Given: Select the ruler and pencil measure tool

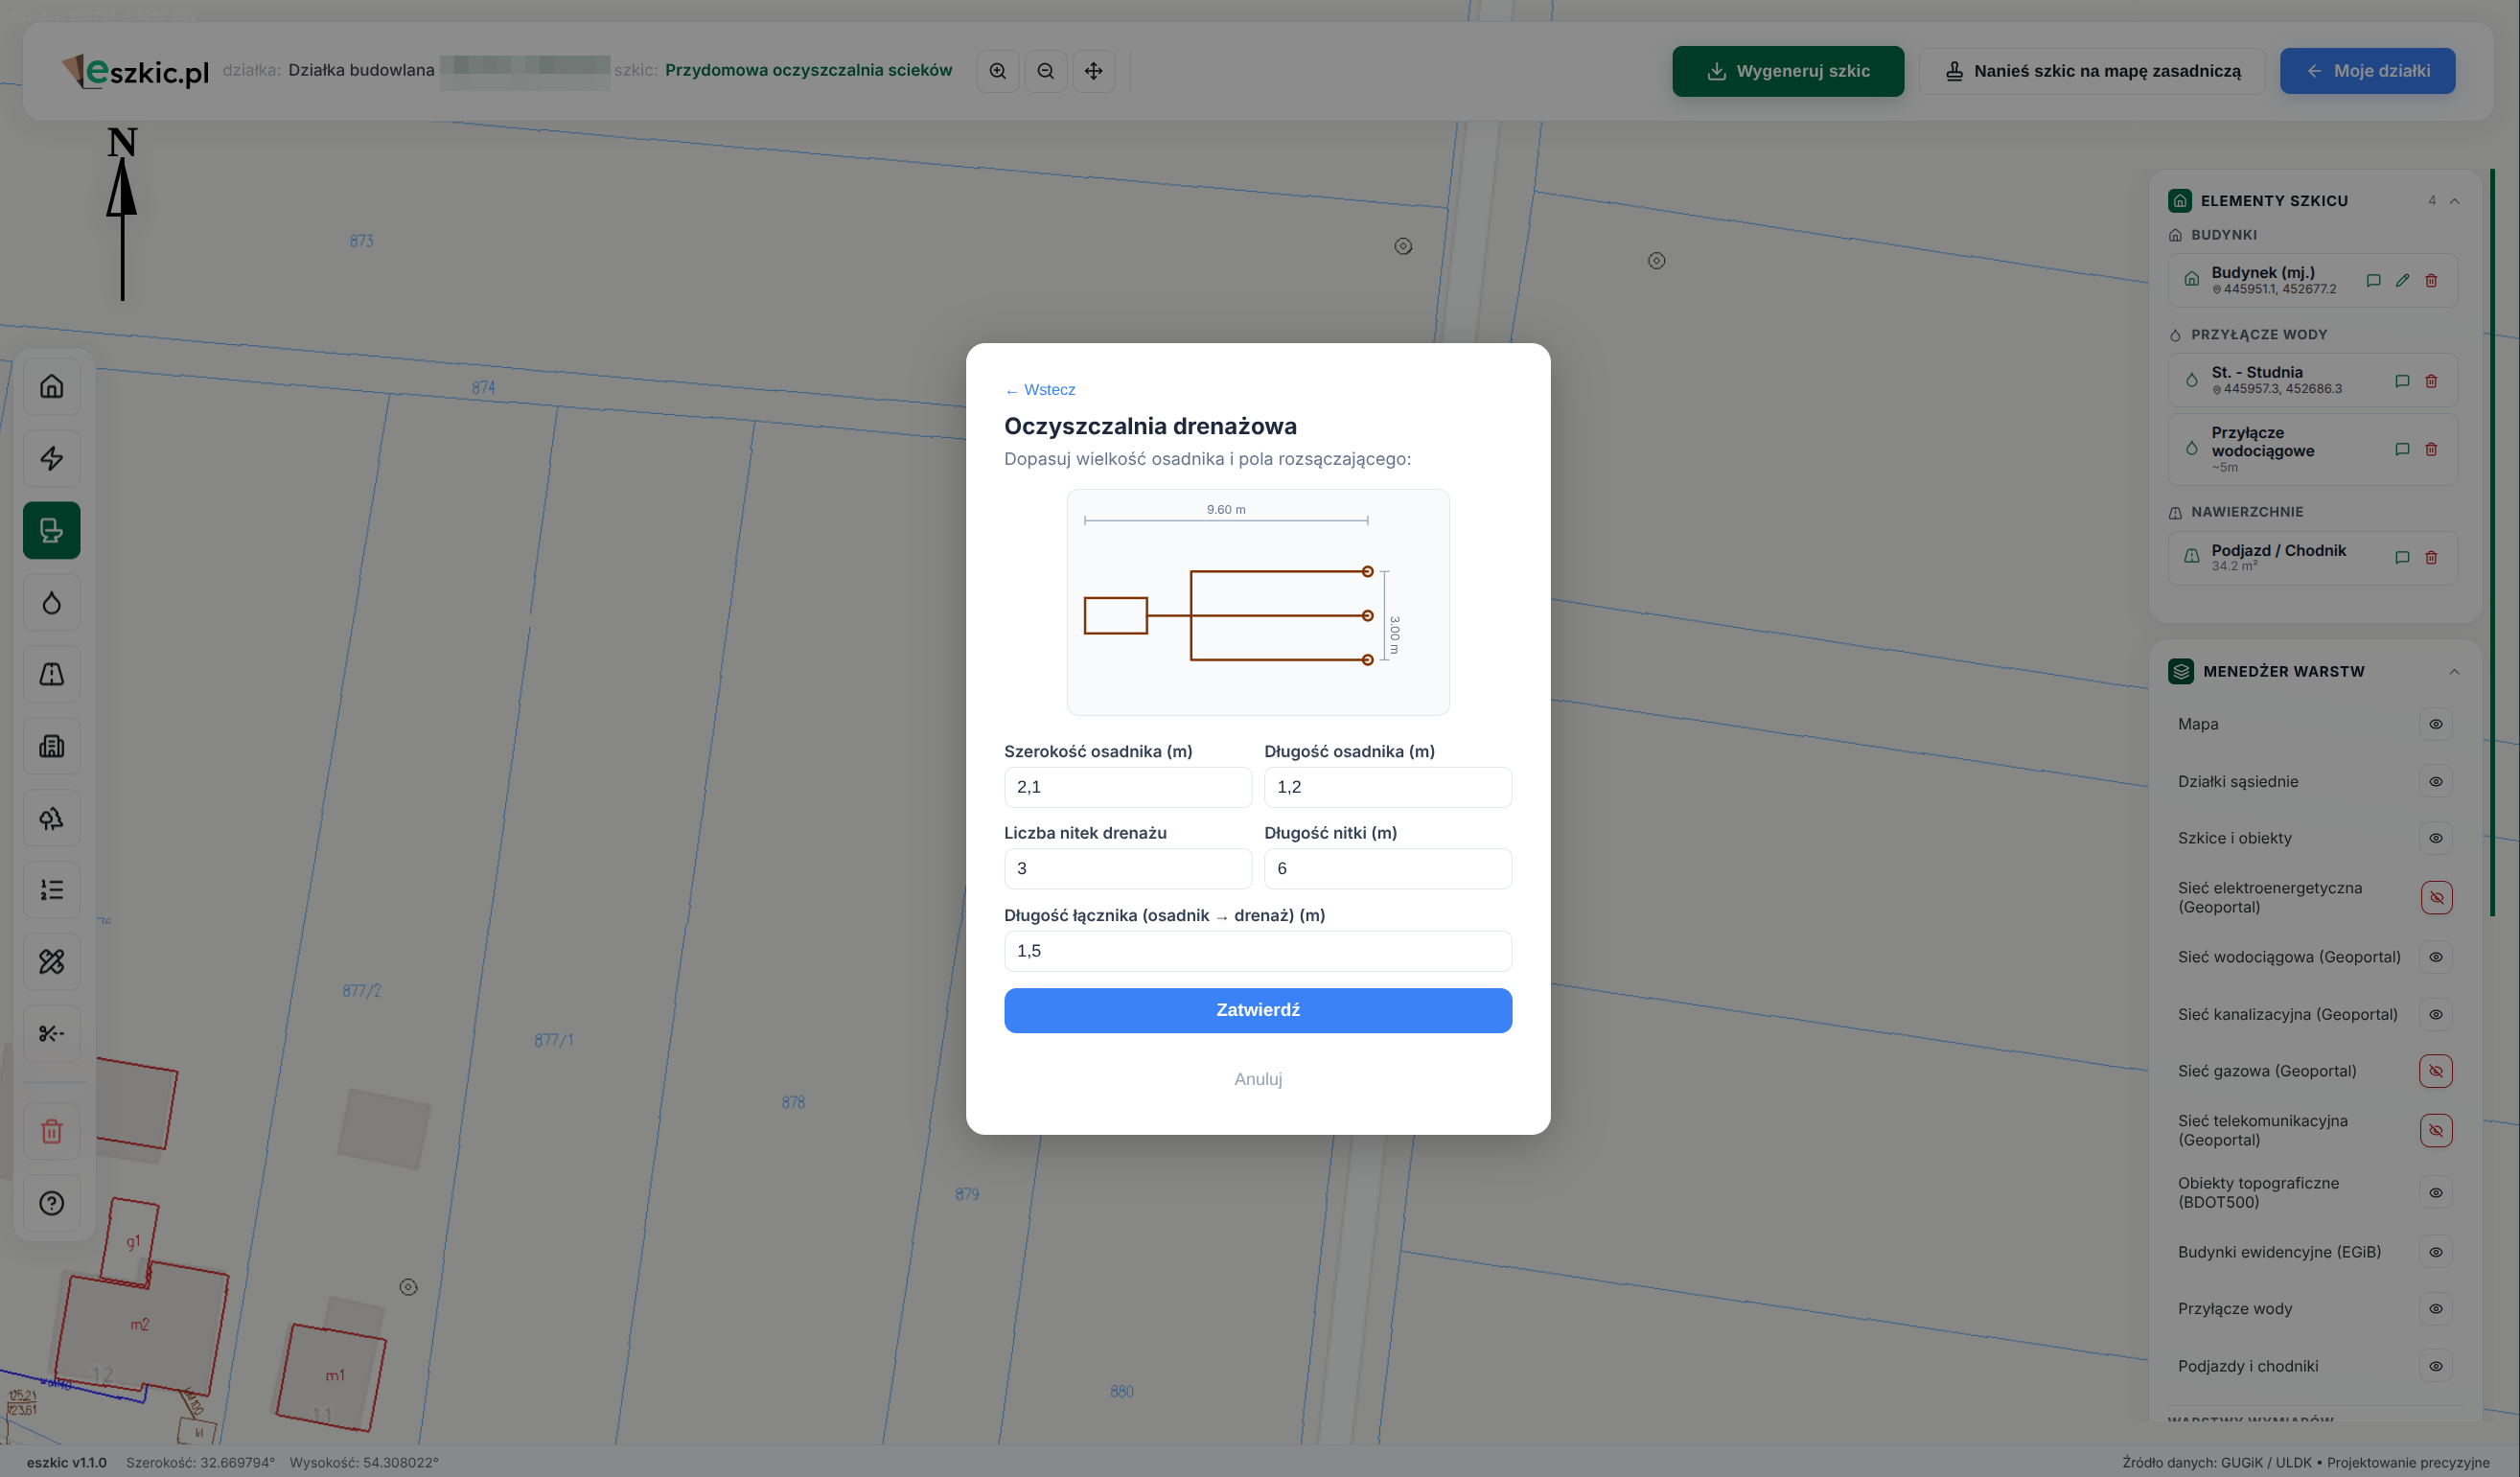Looking at the screenshot, I should point(52,962).
